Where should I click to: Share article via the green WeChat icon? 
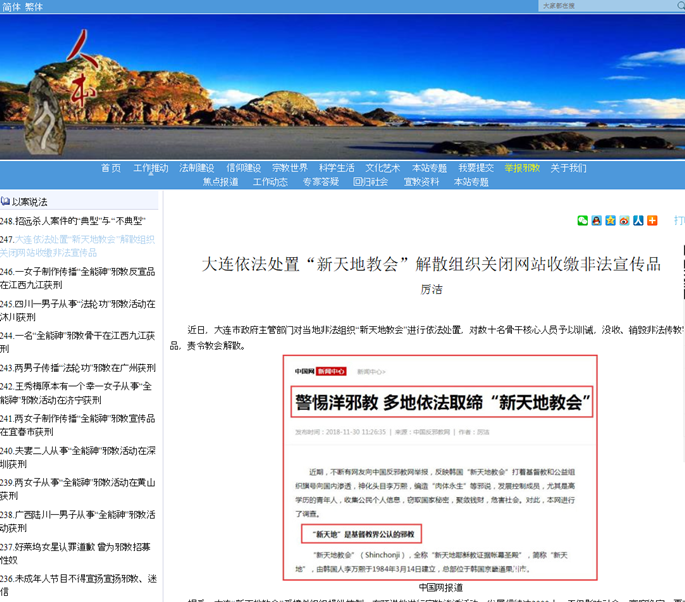coord(582,221)
